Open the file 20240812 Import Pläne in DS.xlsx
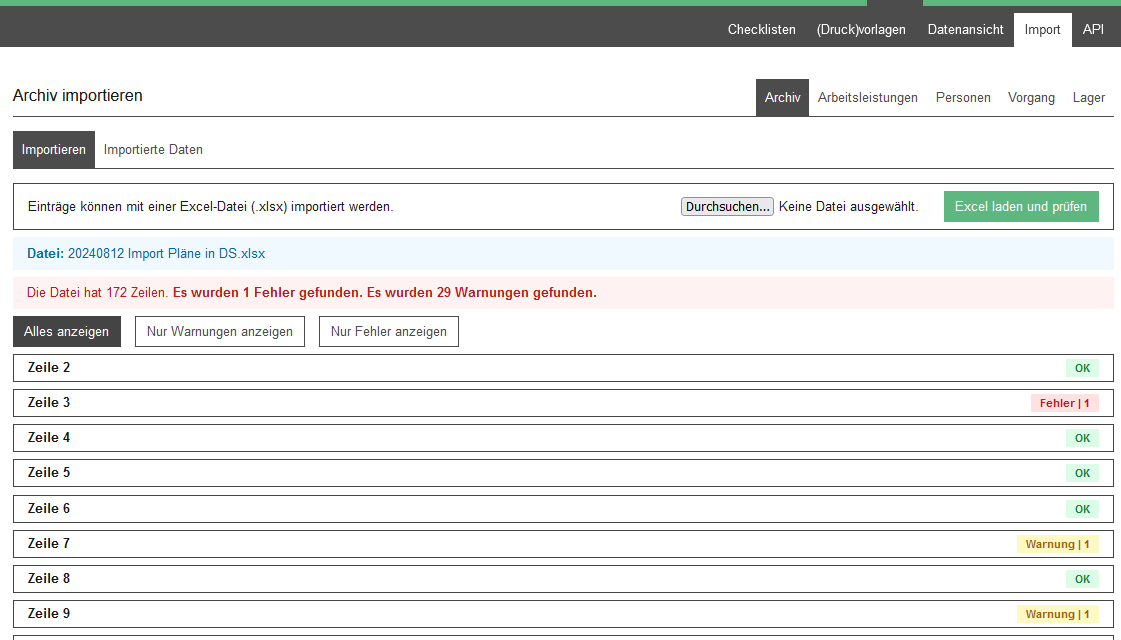Screen dimensions: 1121x640 [x=166, y=253]
